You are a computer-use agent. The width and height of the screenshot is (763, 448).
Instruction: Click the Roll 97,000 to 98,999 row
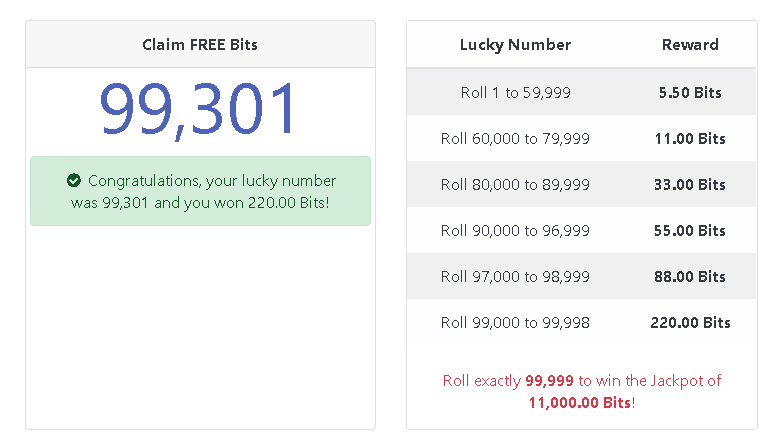515,277
